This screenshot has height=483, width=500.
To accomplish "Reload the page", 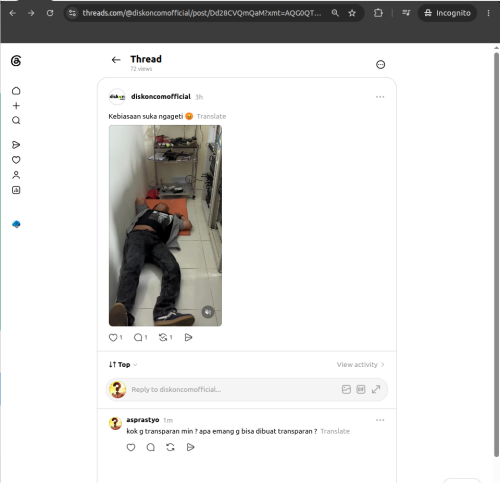I will pyautogui.click(x=50, y=13).
